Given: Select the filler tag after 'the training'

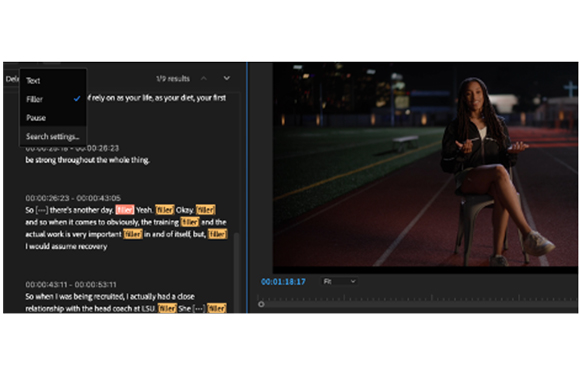Looking at the screenshot, I should tap(190, 222).
